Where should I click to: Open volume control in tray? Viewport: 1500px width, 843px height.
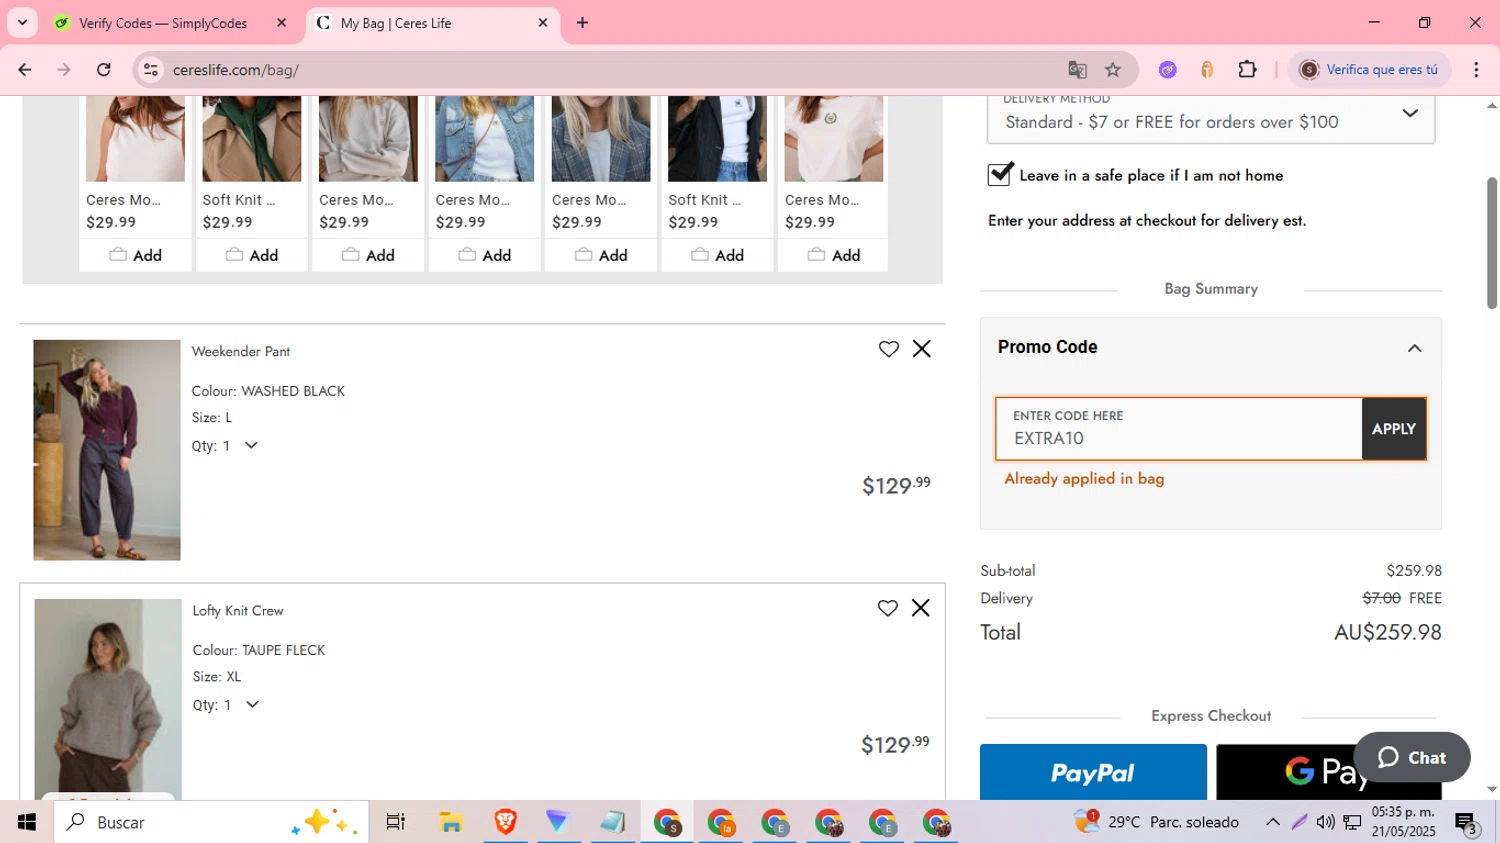point(1325,822)
